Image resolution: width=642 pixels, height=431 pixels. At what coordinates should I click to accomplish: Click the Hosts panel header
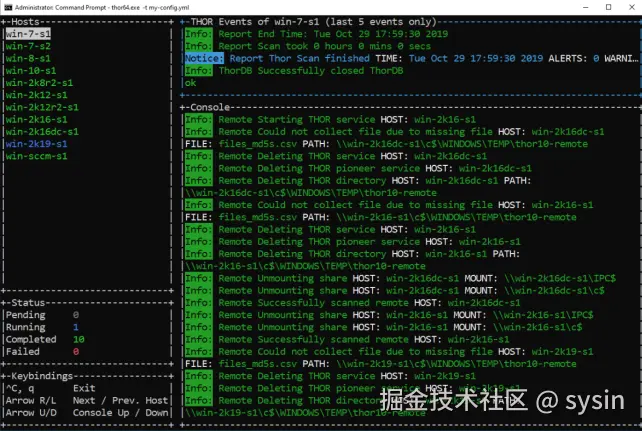click(x=25, y=22)
